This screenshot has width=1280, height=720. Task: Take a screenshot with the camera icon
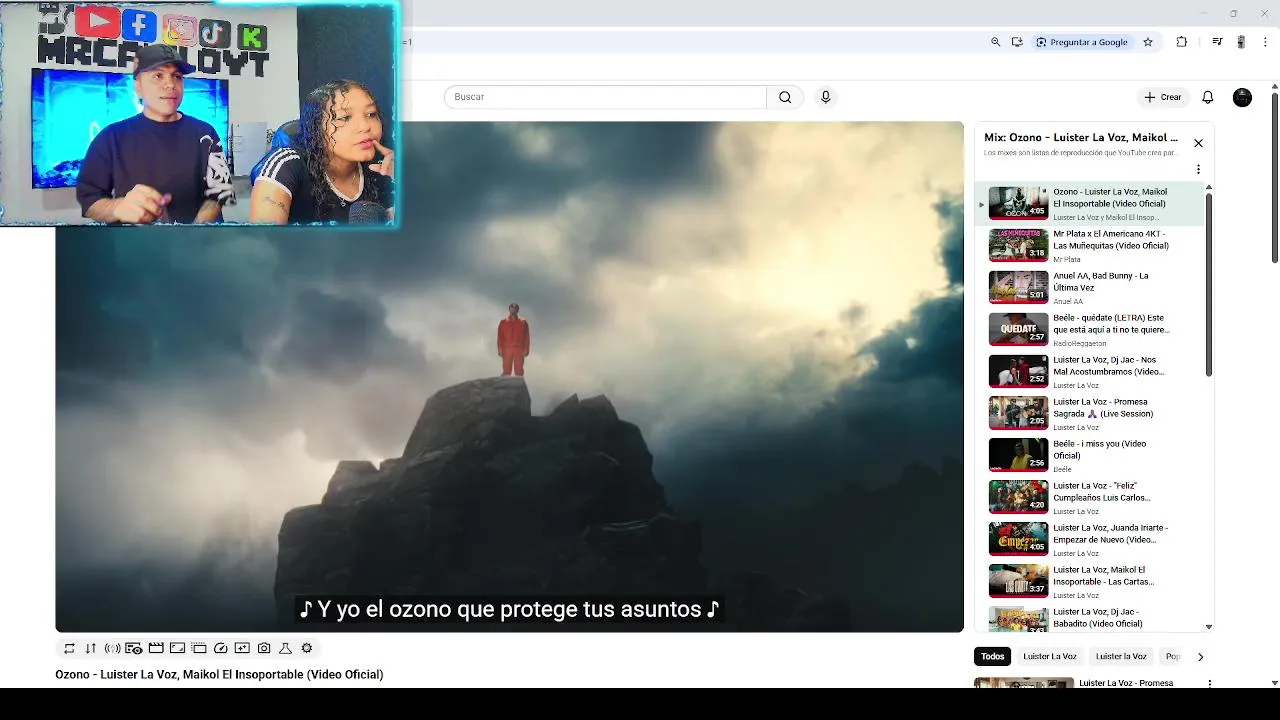click(264, 648)
